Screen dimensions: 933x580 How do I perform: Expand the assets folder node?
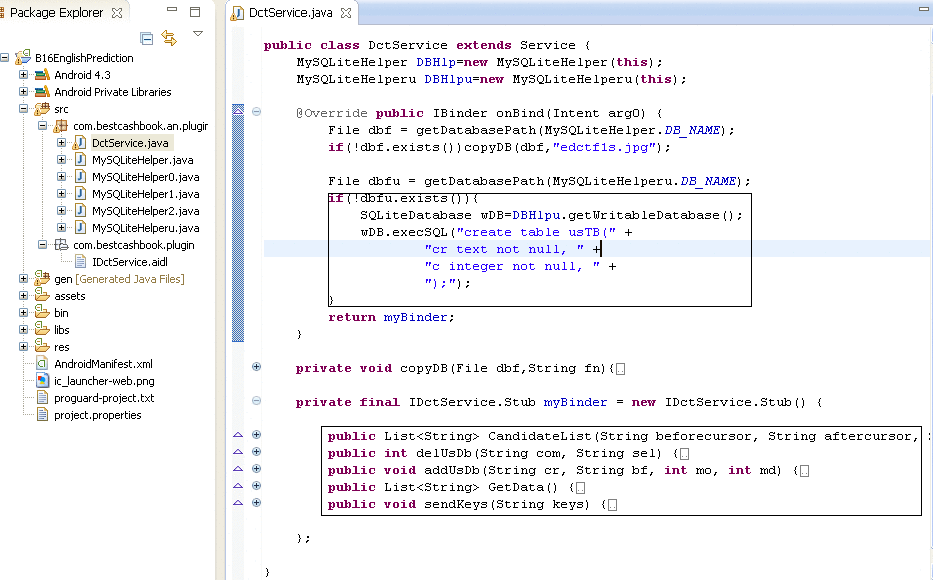coord(23,296)
